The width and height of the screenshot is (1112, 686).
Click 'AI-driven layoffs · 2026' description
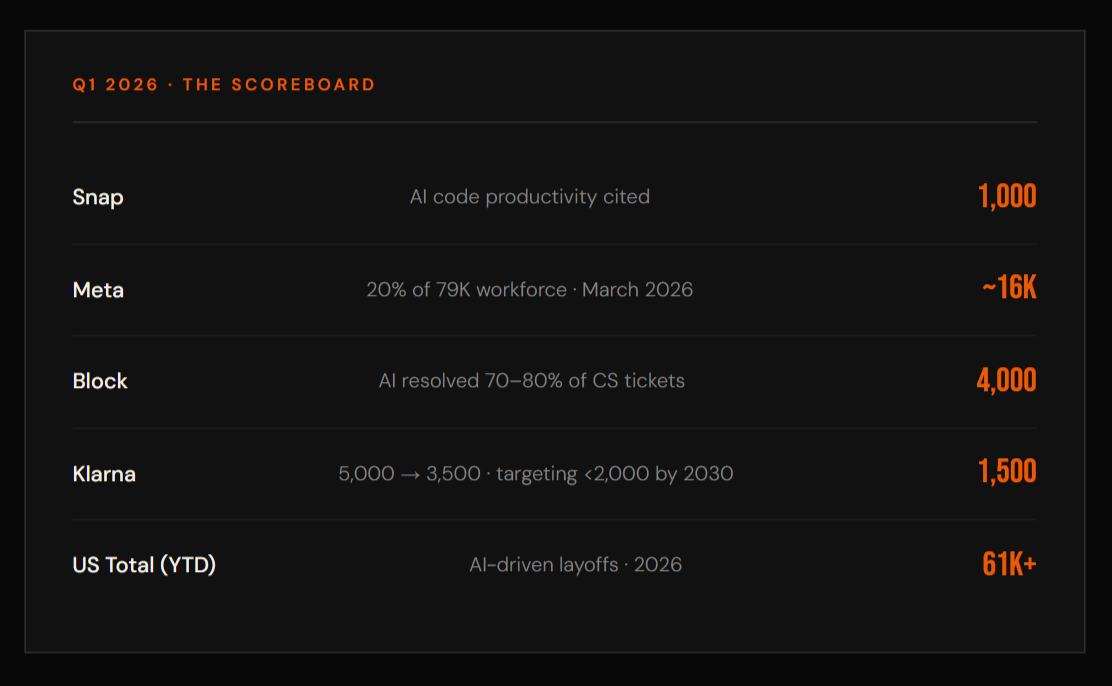click(575, 565)
